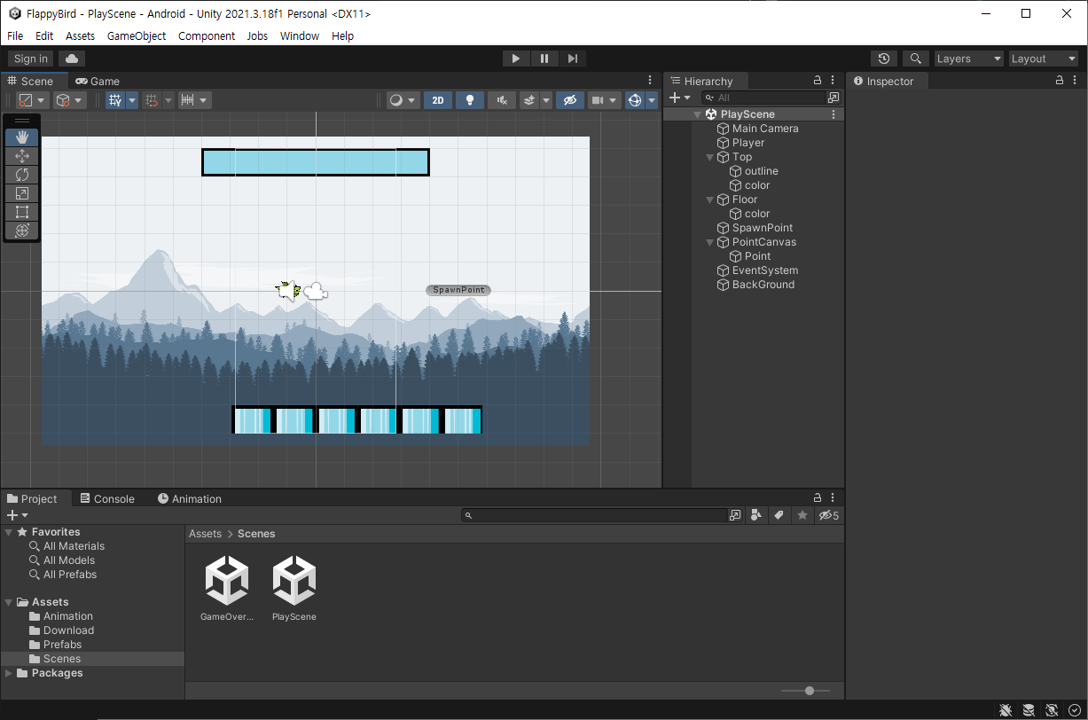Viewport: 1088px width, 720px height.
Task: Collapse the Favorites section
Action: pyautogui.click(x=8, y=532)
